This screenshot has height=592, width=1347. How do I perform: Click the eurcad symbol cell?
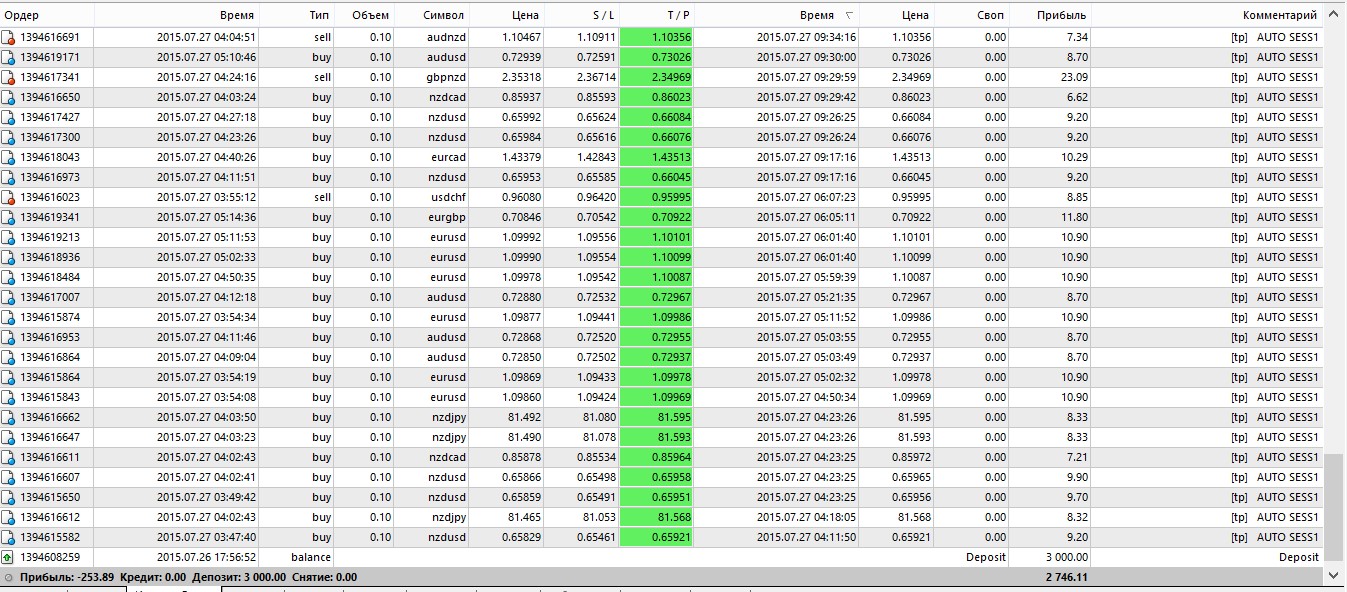tap(448, 157)
